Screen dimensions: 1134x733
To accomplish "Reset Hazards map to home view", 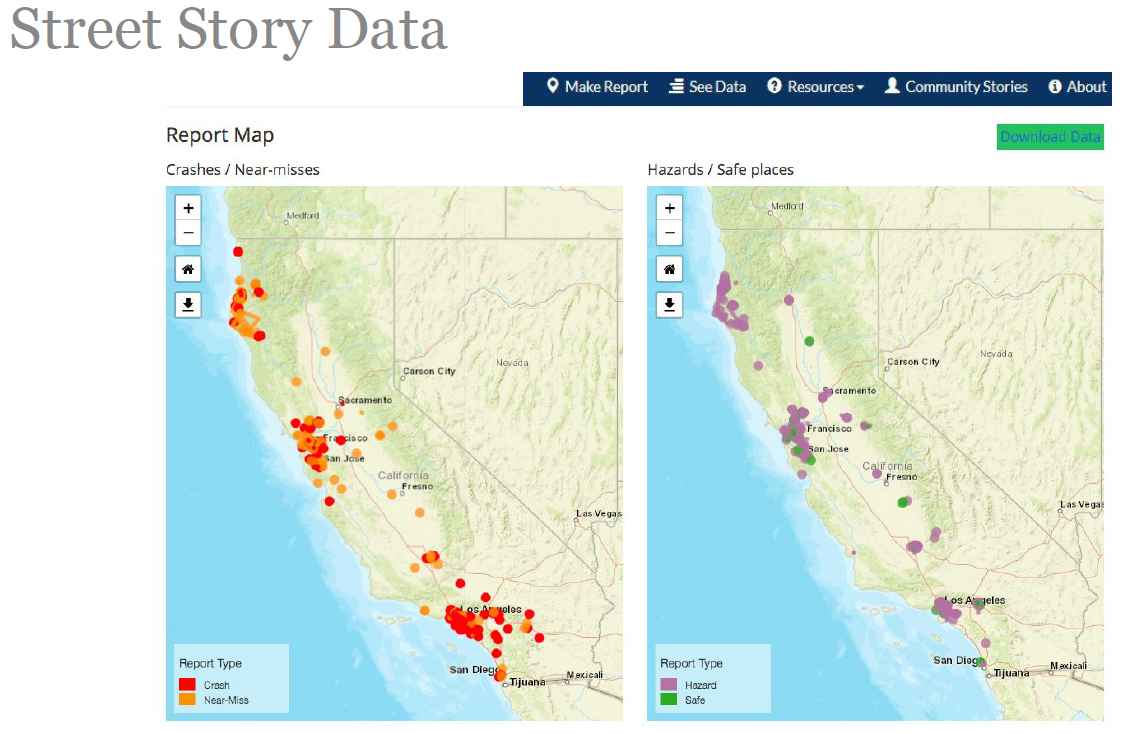I will 670,269.
